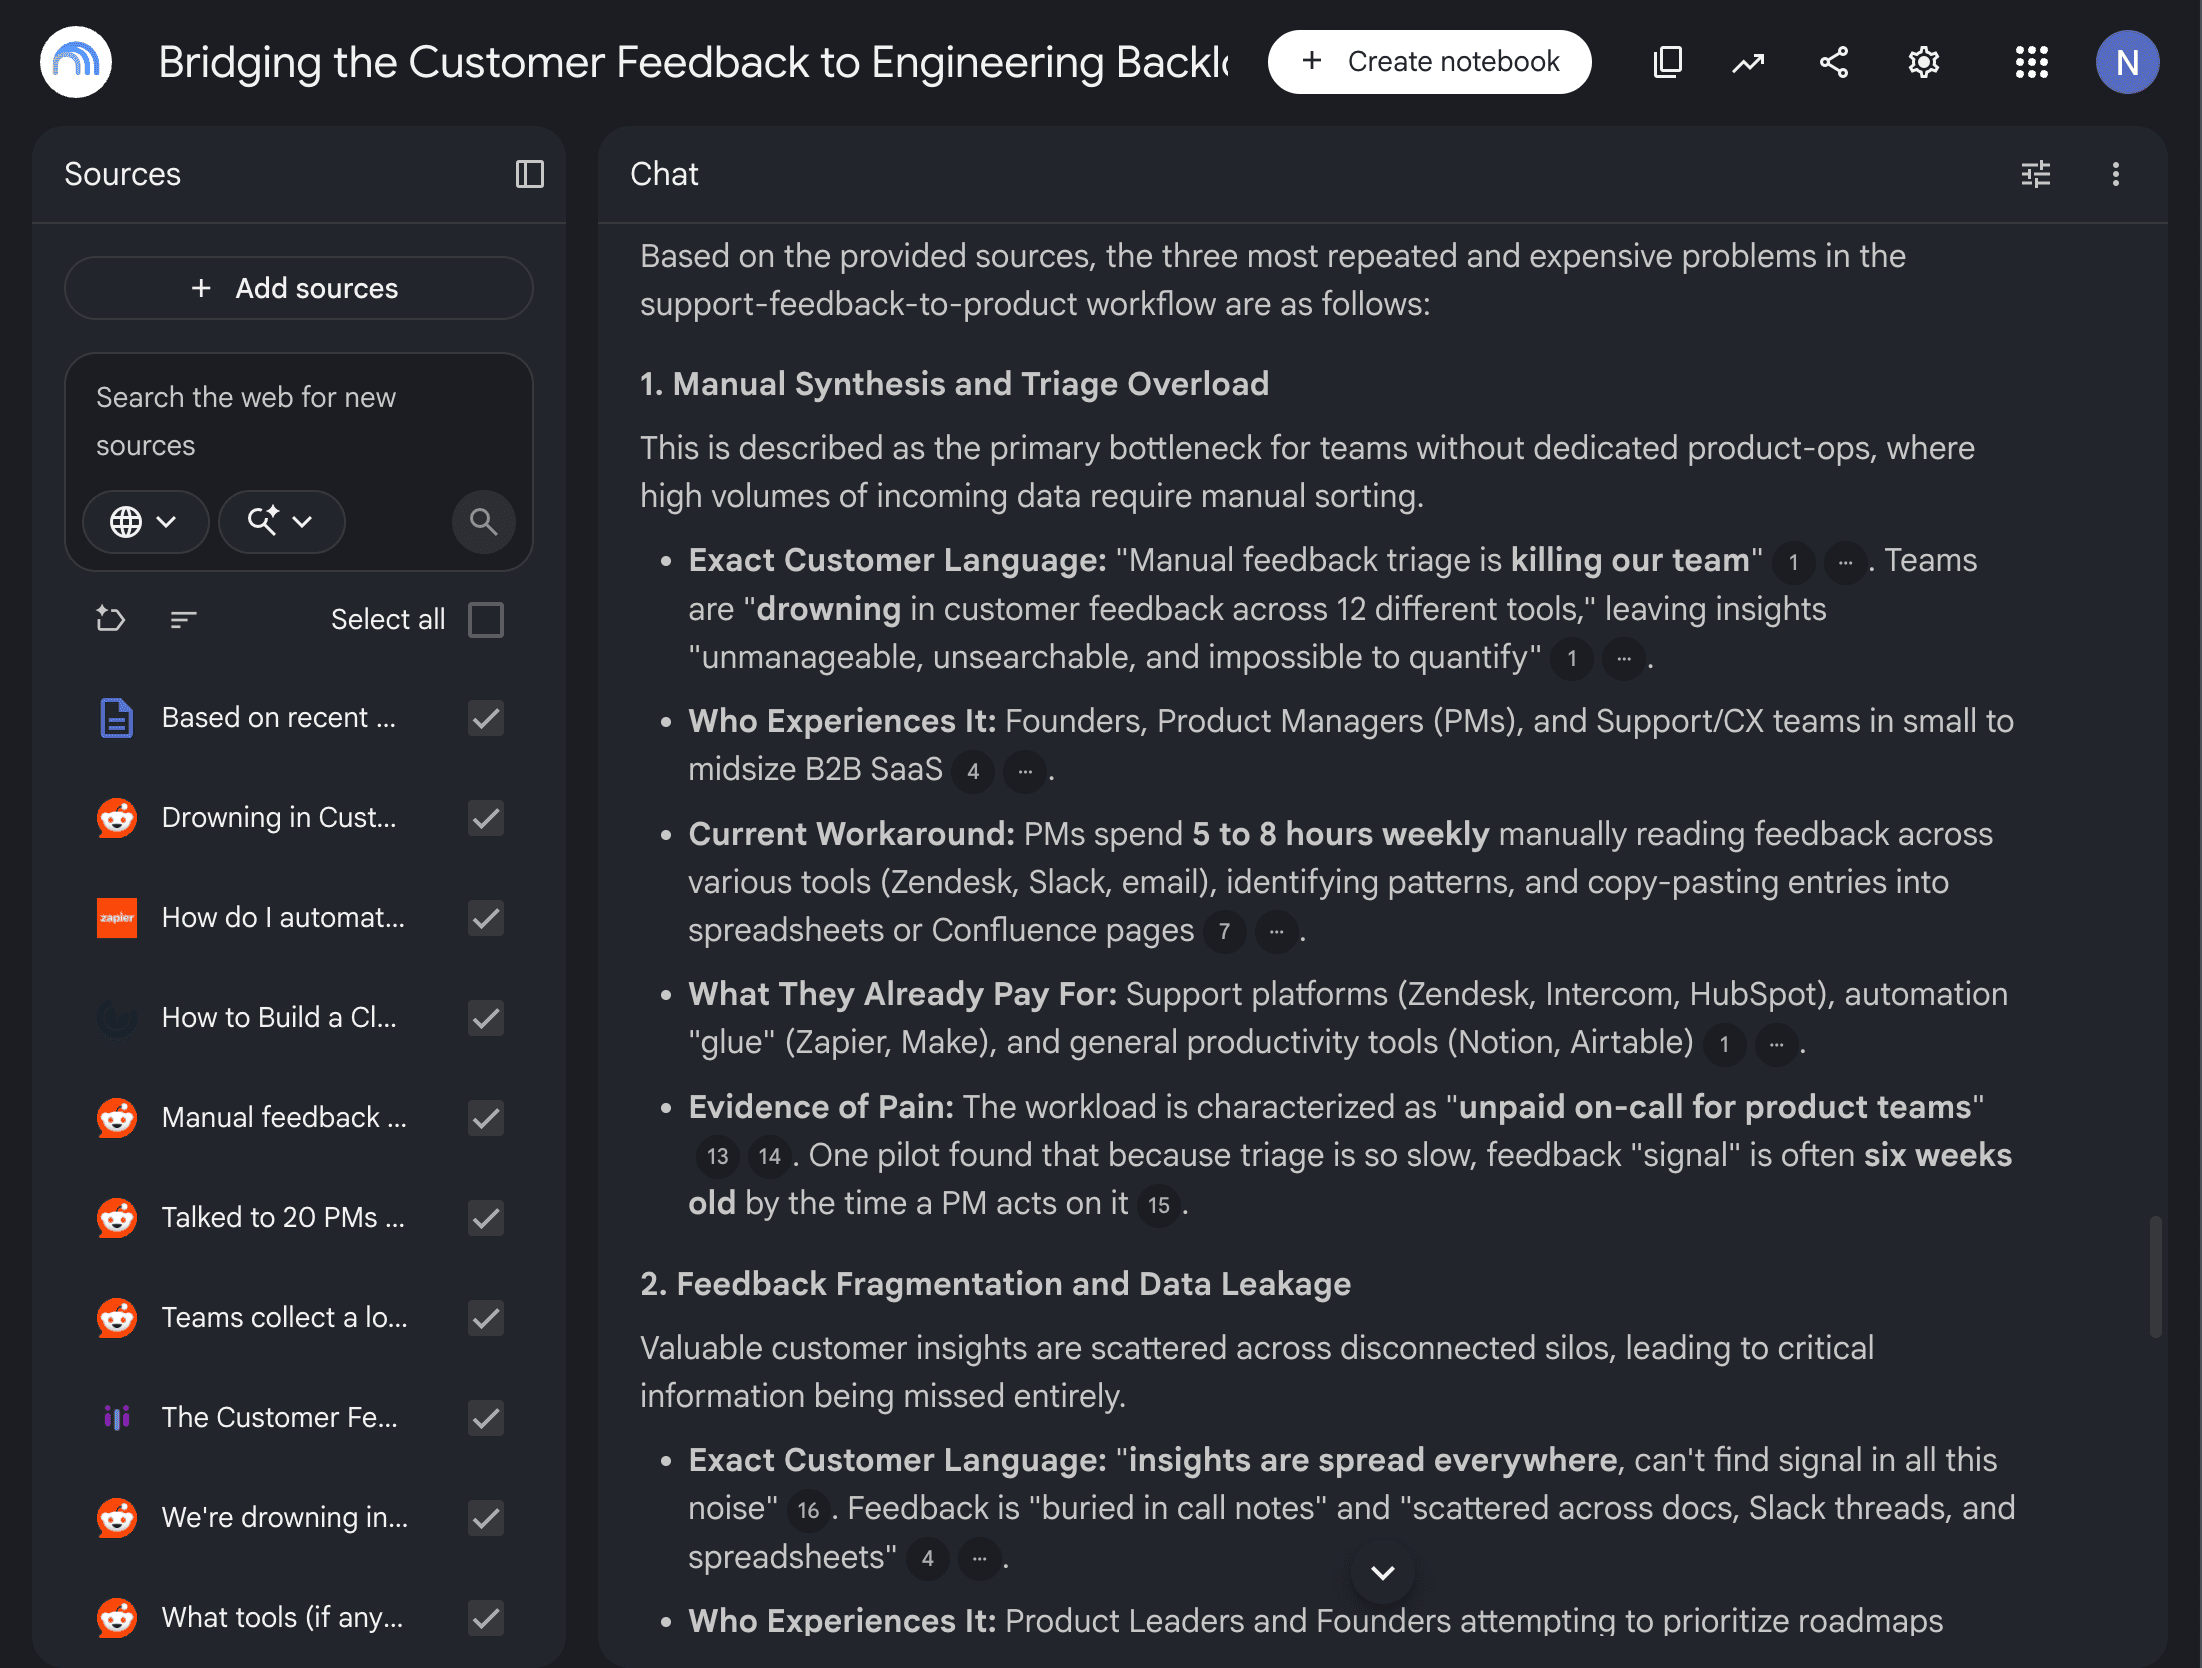Screen dimensions: 2202x1668
Task: Open the analytics trending-arrow icon
Action: tap(1748, 62)
